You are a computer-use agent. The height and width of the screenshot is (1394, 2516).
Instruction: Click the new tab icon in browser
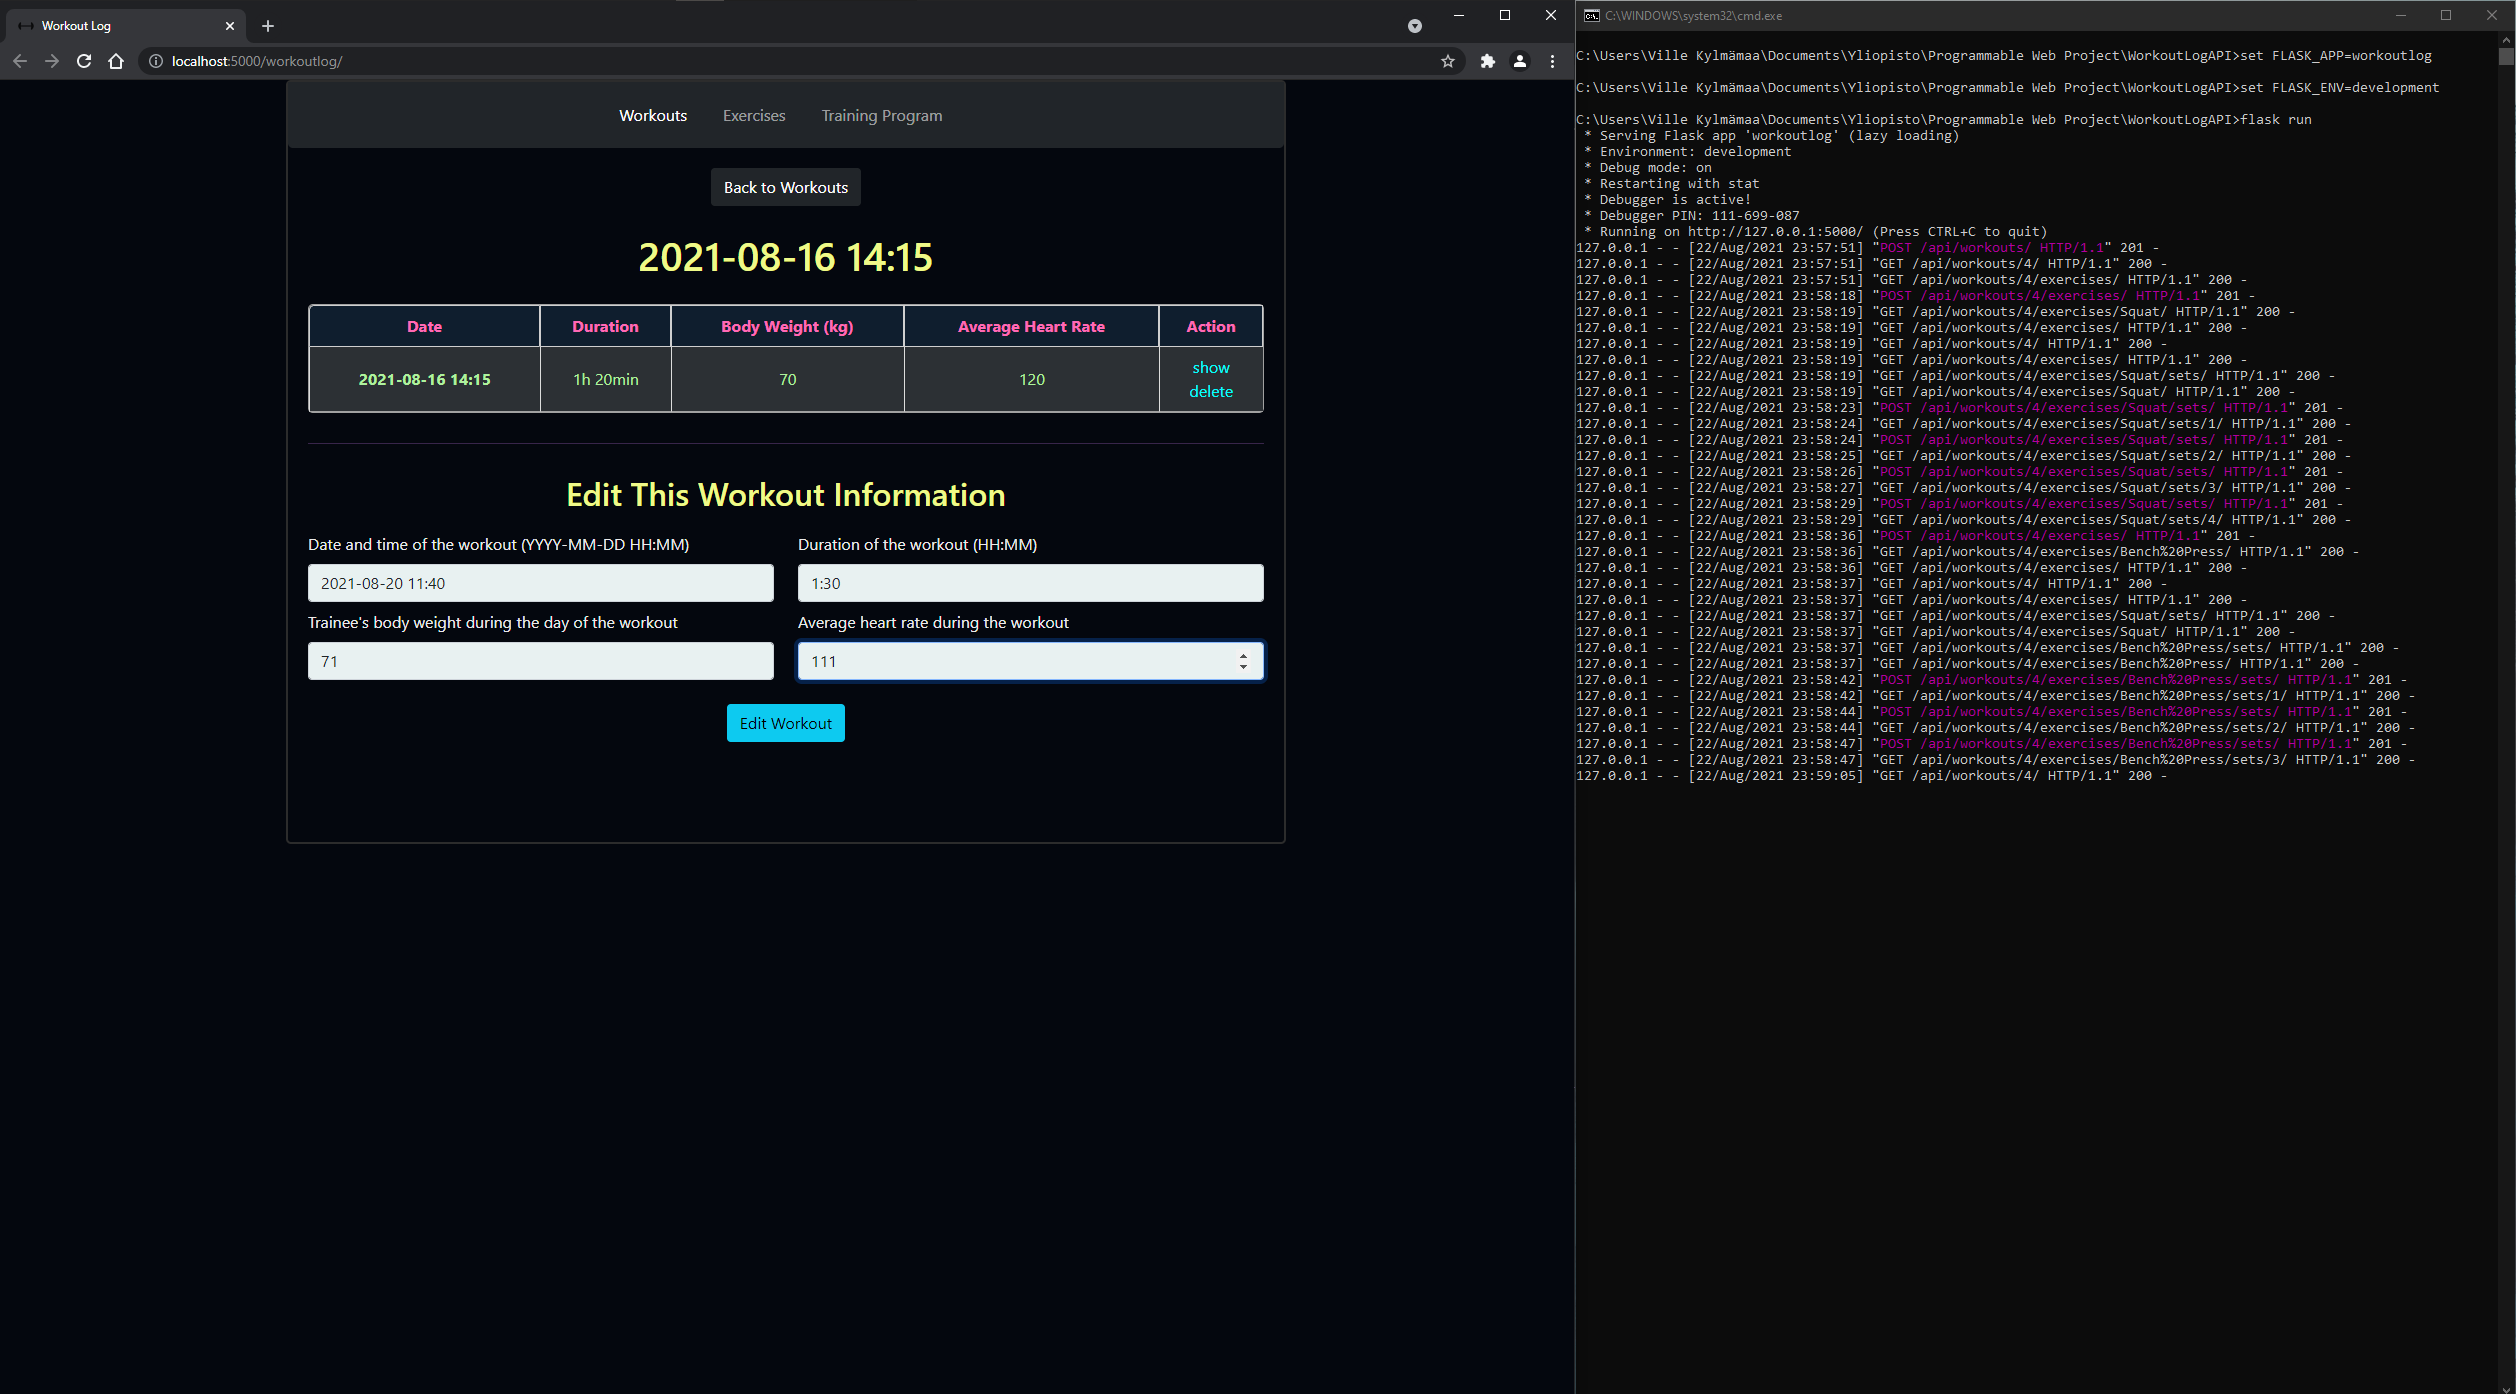point(264,24)
